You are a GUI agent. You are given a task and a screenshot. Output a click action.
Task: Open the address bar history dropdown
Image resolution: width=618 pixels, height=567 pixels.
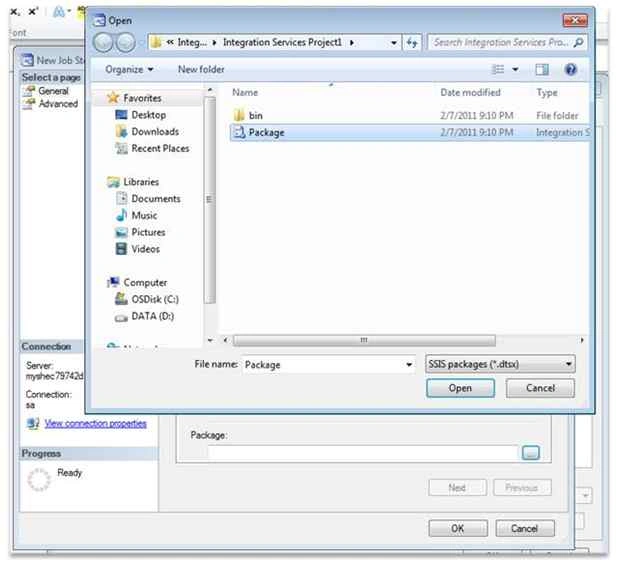(x=393, y=43)
